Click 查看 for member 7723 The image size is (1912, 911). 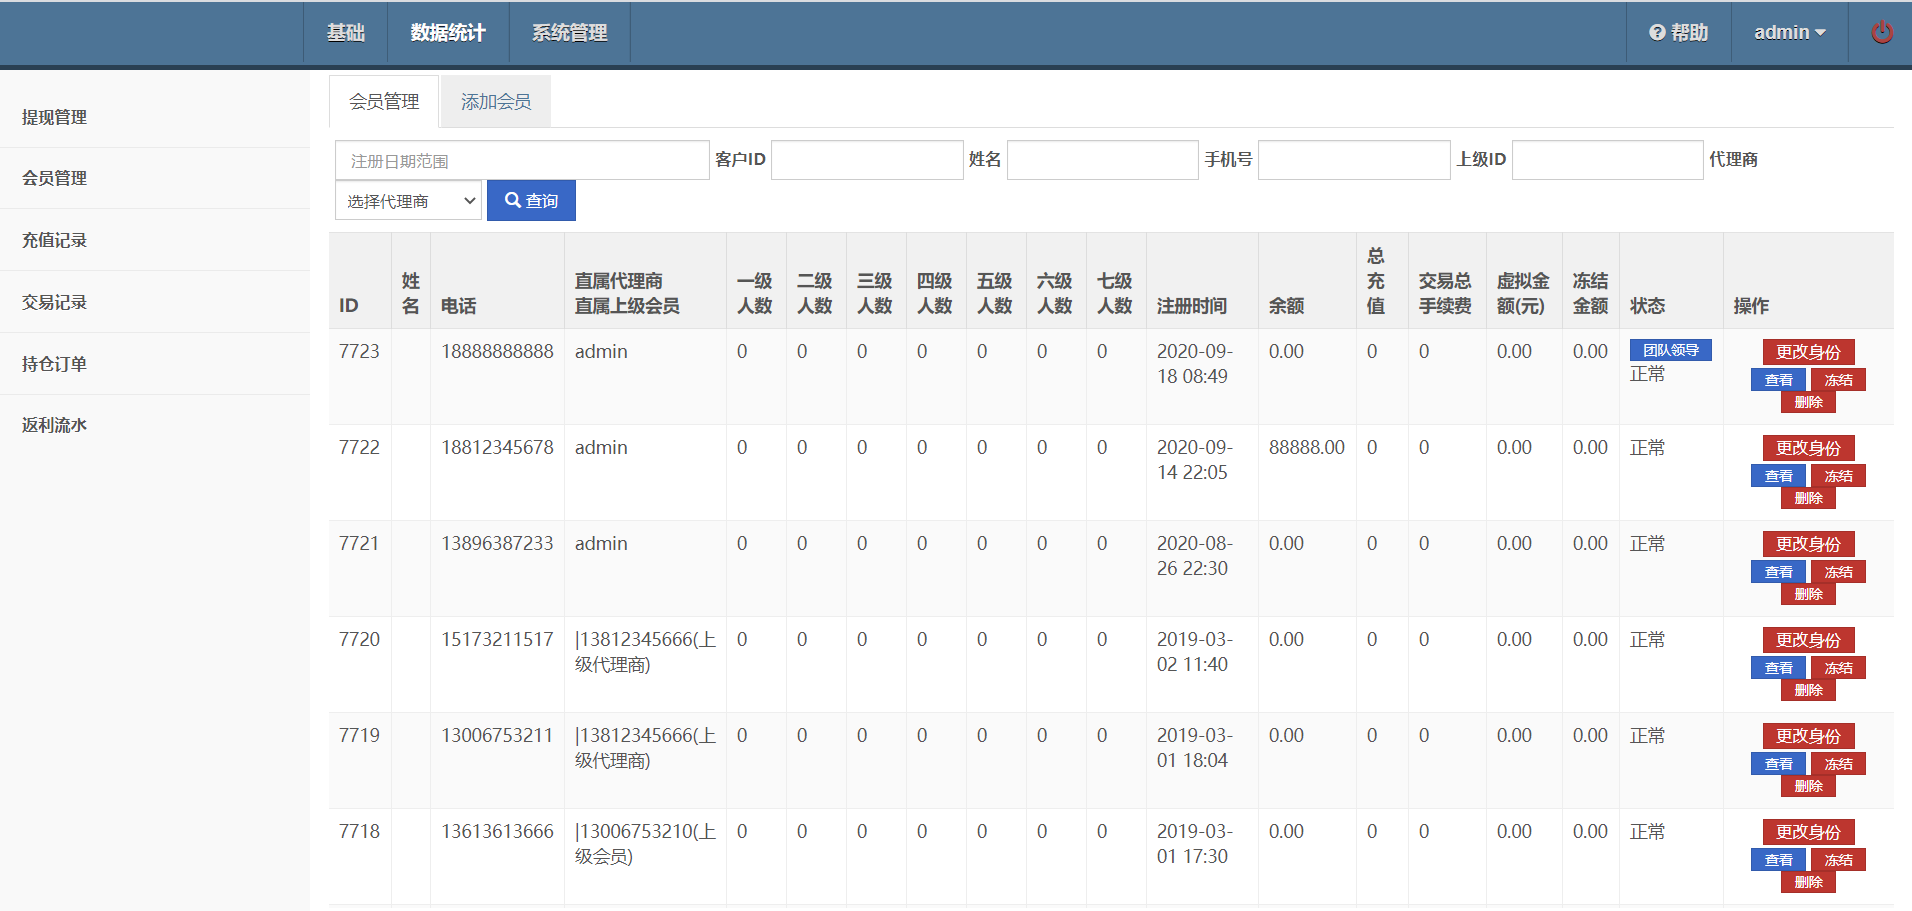1778,380
